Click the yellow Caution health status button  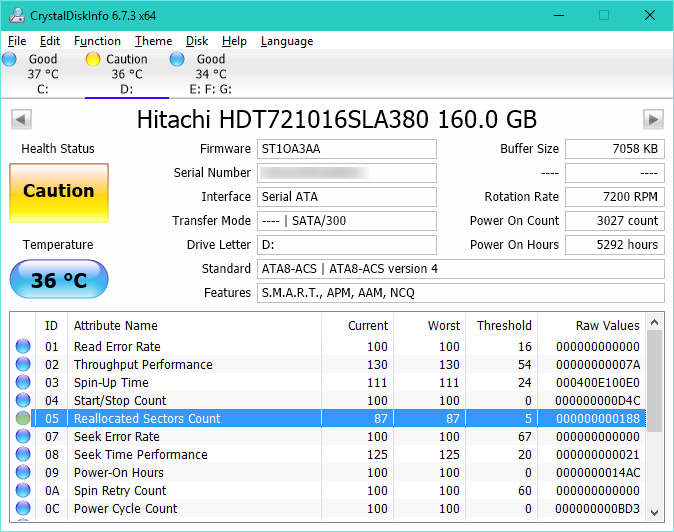pos(59,193)
